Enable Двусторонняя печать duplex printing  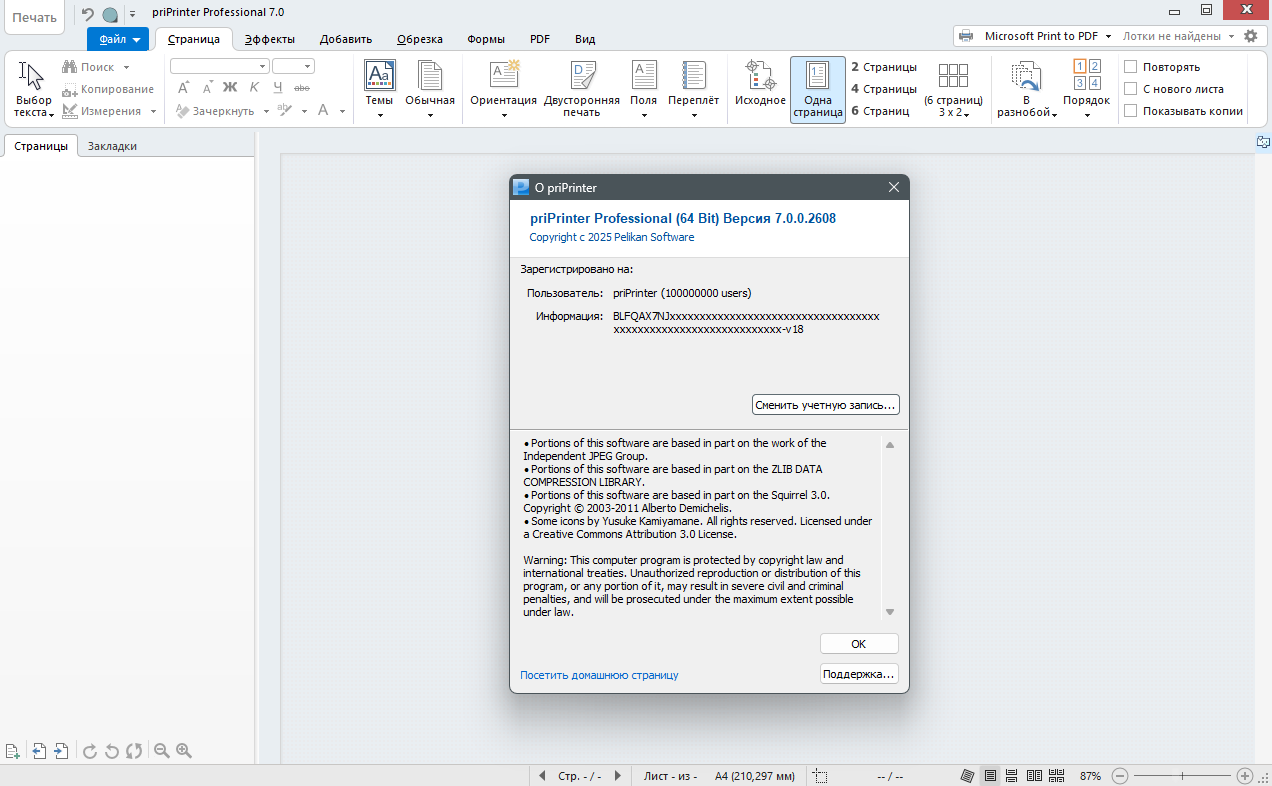click(x=582, y=89)
